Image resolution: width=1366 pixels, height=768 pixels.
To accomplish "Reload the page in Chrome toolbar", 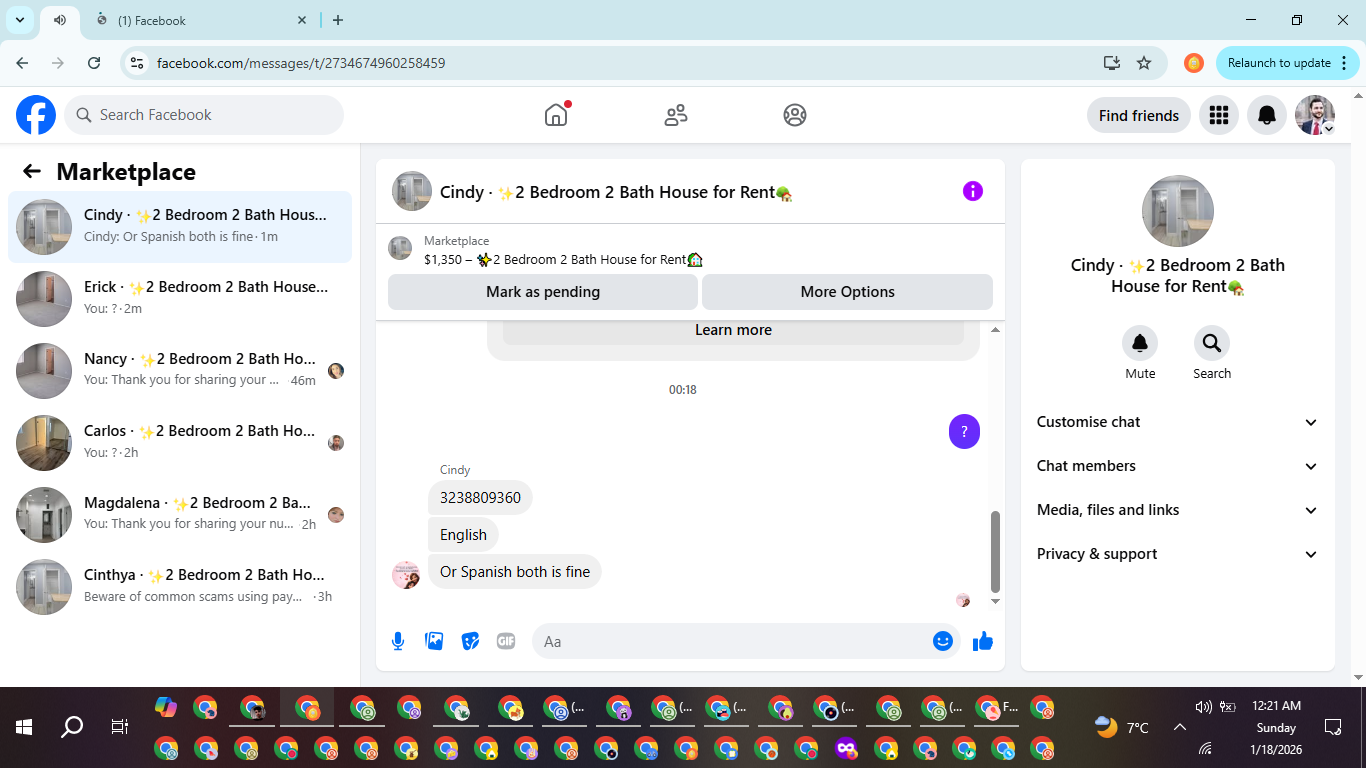I will (94, 63).
